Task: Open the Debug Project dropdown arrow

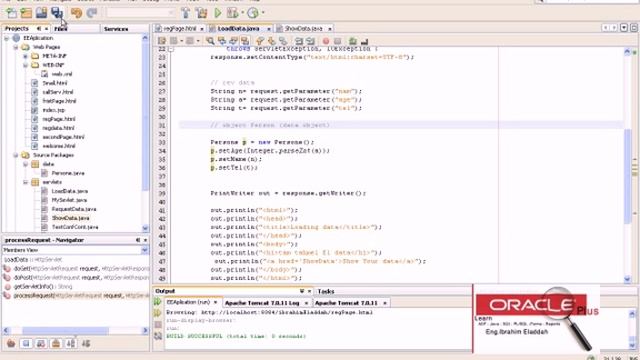Action: tap(242, 13)
